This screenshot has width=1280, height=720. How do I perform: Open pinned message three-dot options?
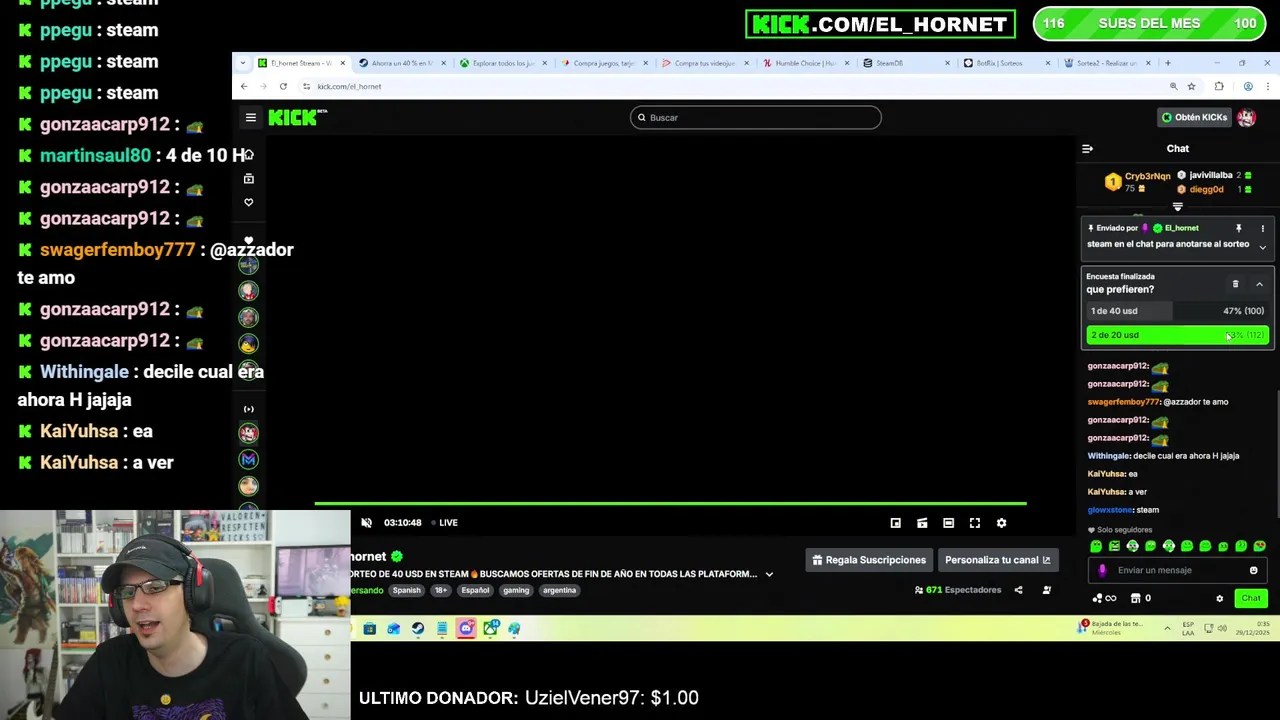[x=1262, y=228]
